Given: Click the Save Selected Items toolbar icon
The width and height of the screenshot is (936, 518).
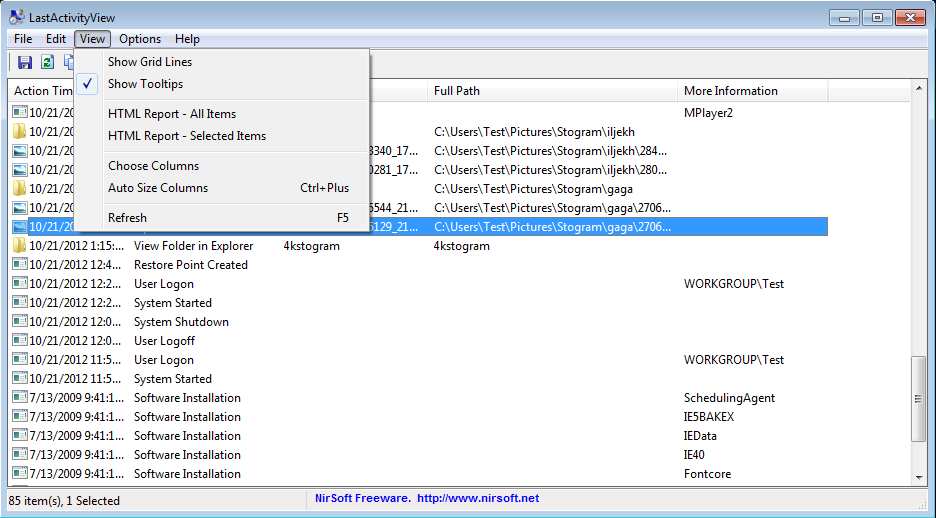Looking at the screenshot, I should tap(24, 62).
